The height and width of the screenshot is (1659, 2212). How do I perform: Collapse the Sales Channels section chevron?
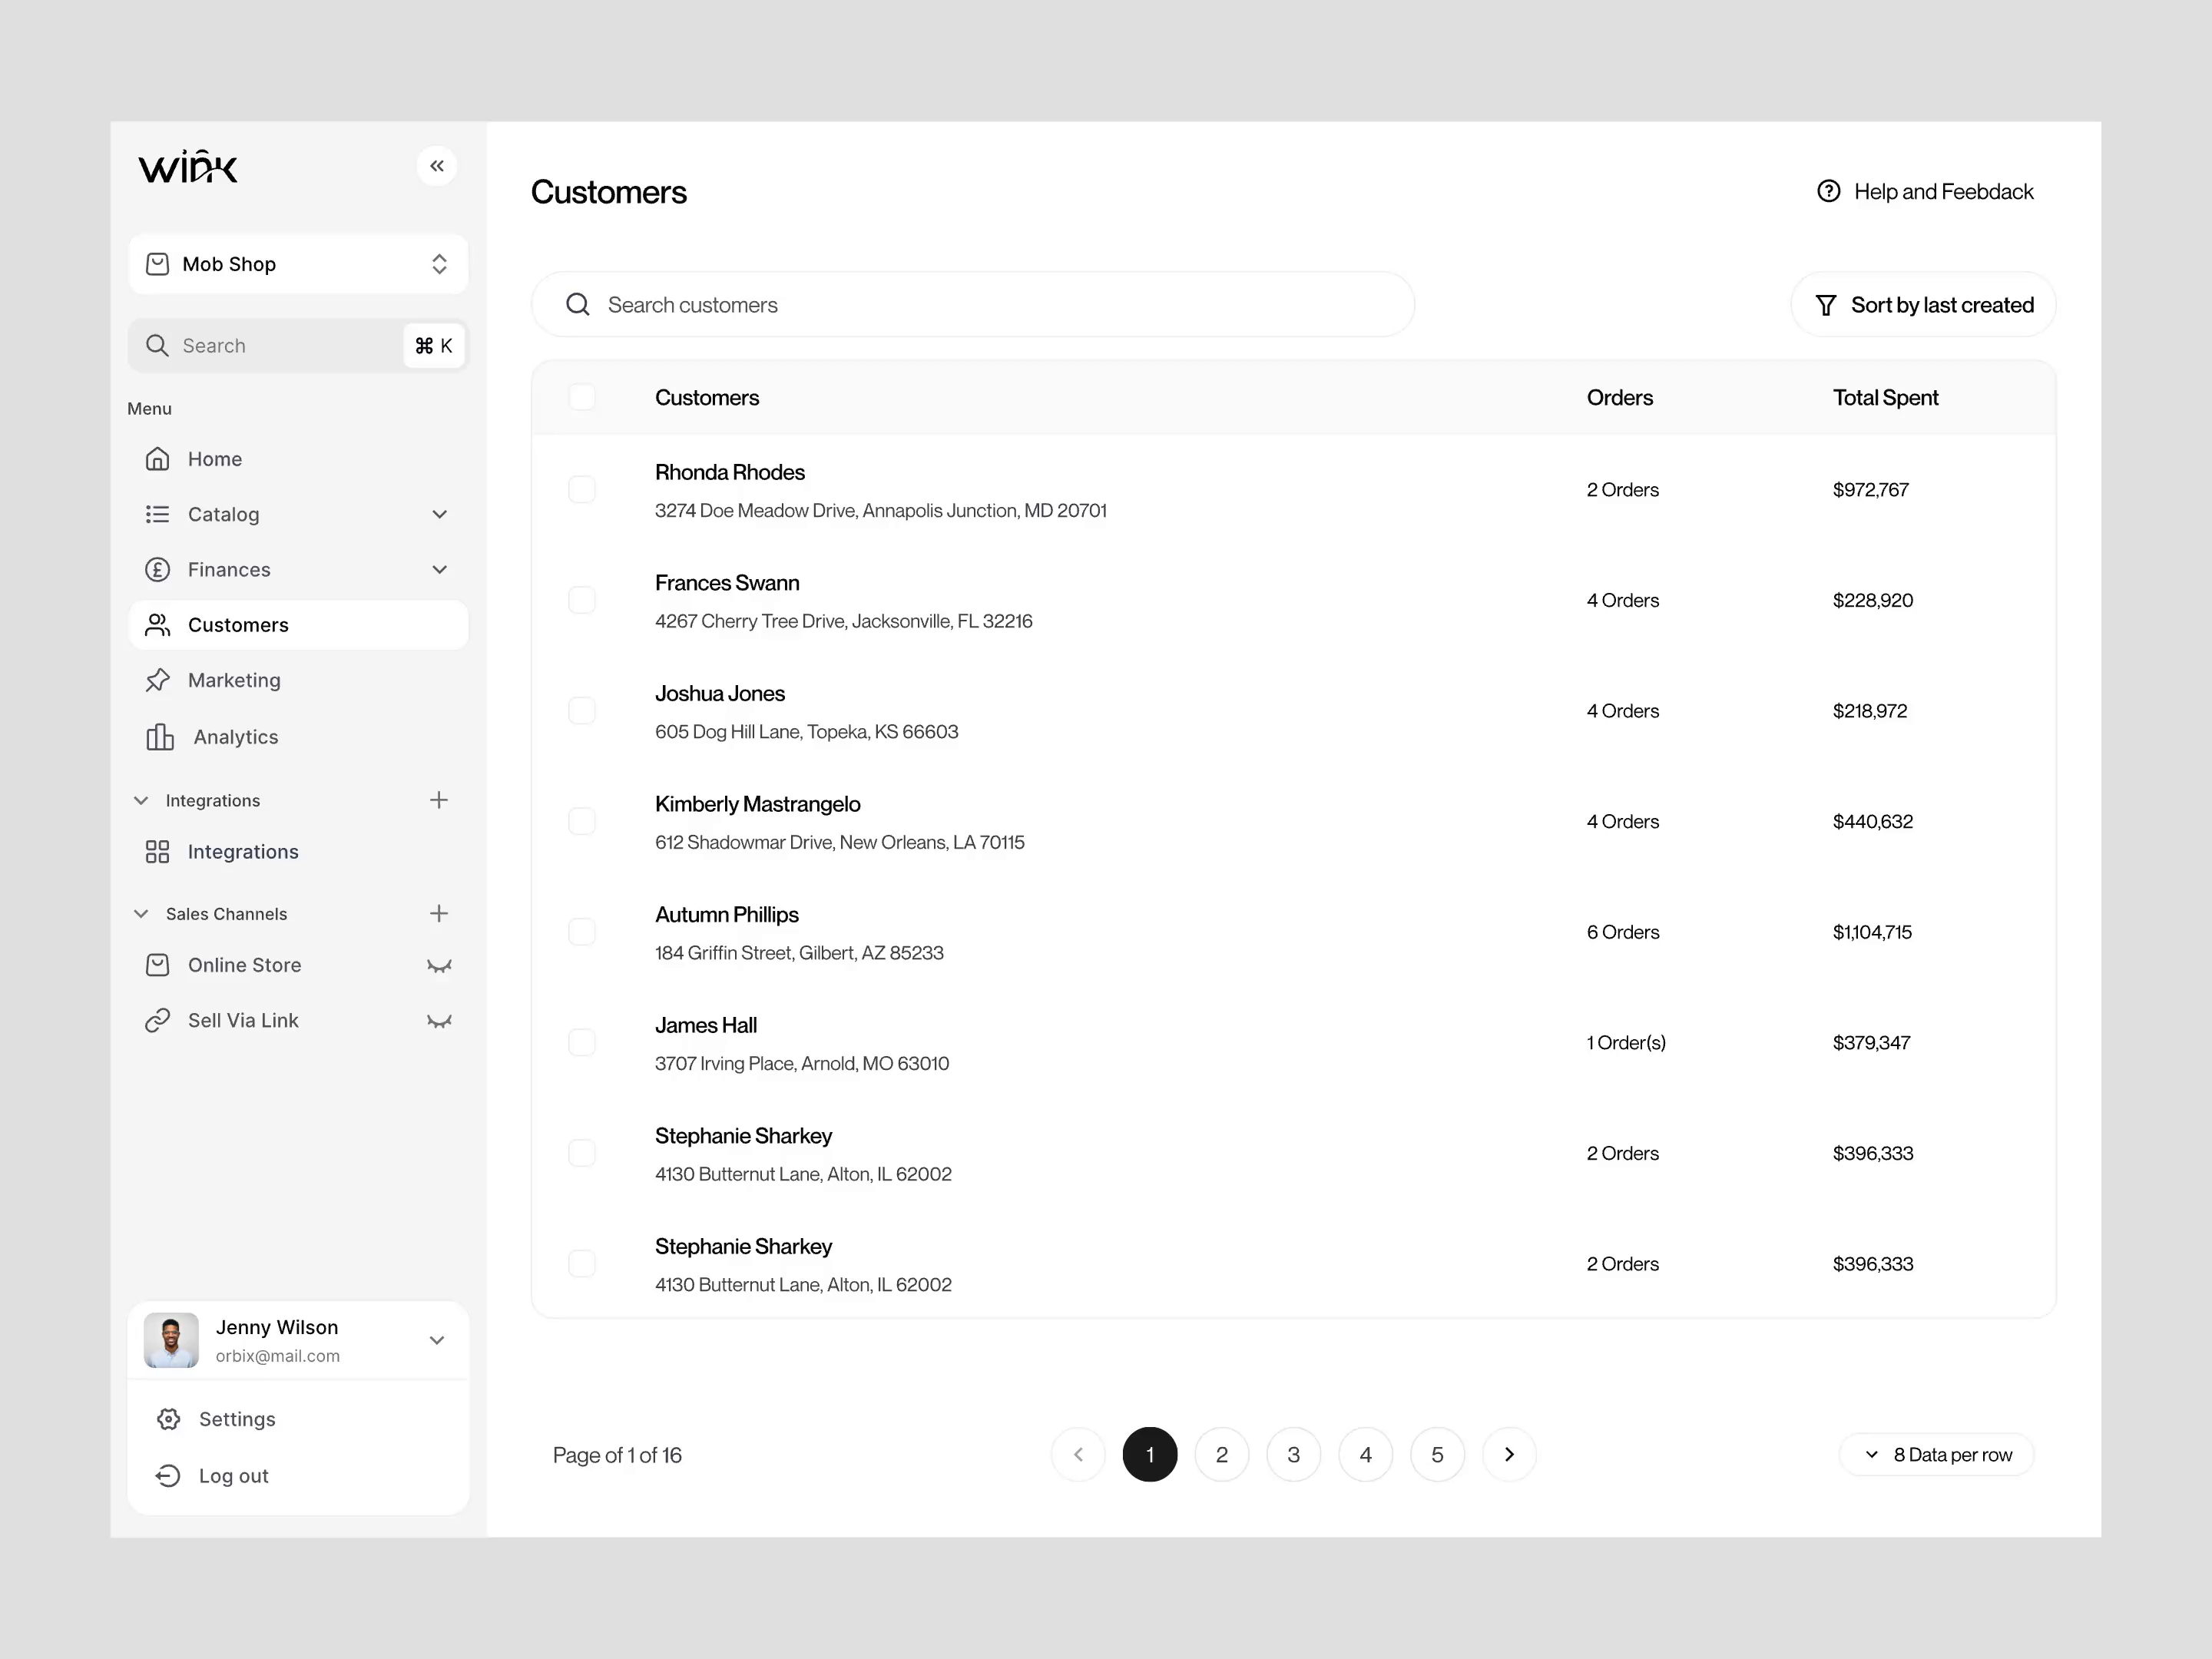pyautogui.click(x=141, y=913)
